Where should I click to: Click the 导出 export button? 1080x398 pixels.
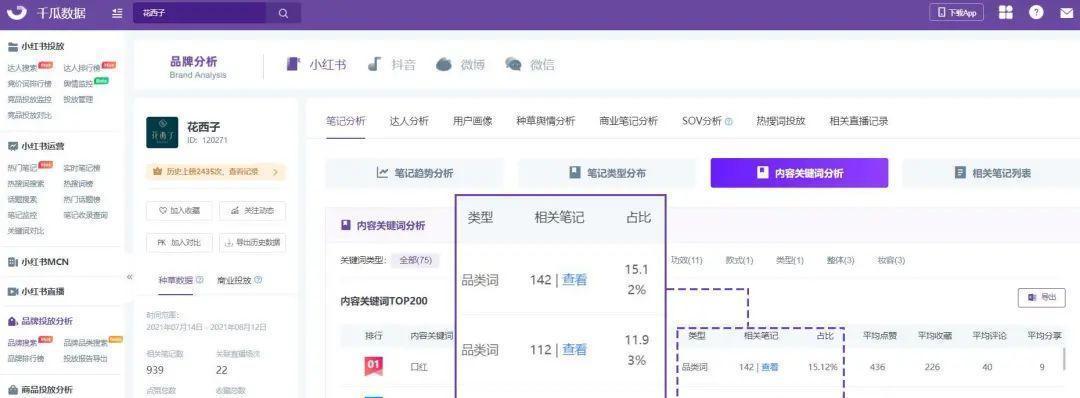[x=1041, y=297]
